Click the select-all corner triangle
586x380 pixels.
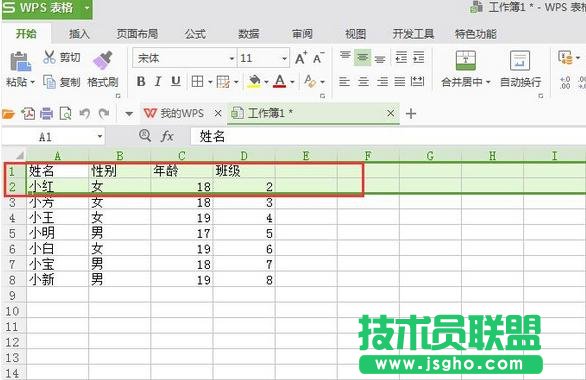tap(19, 155)
